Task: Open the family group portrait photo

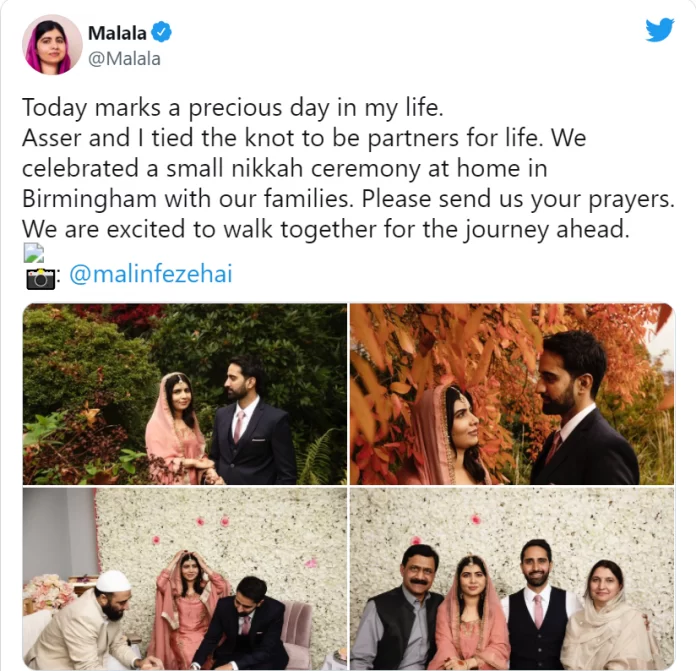Action: click(x=512, y=578)
